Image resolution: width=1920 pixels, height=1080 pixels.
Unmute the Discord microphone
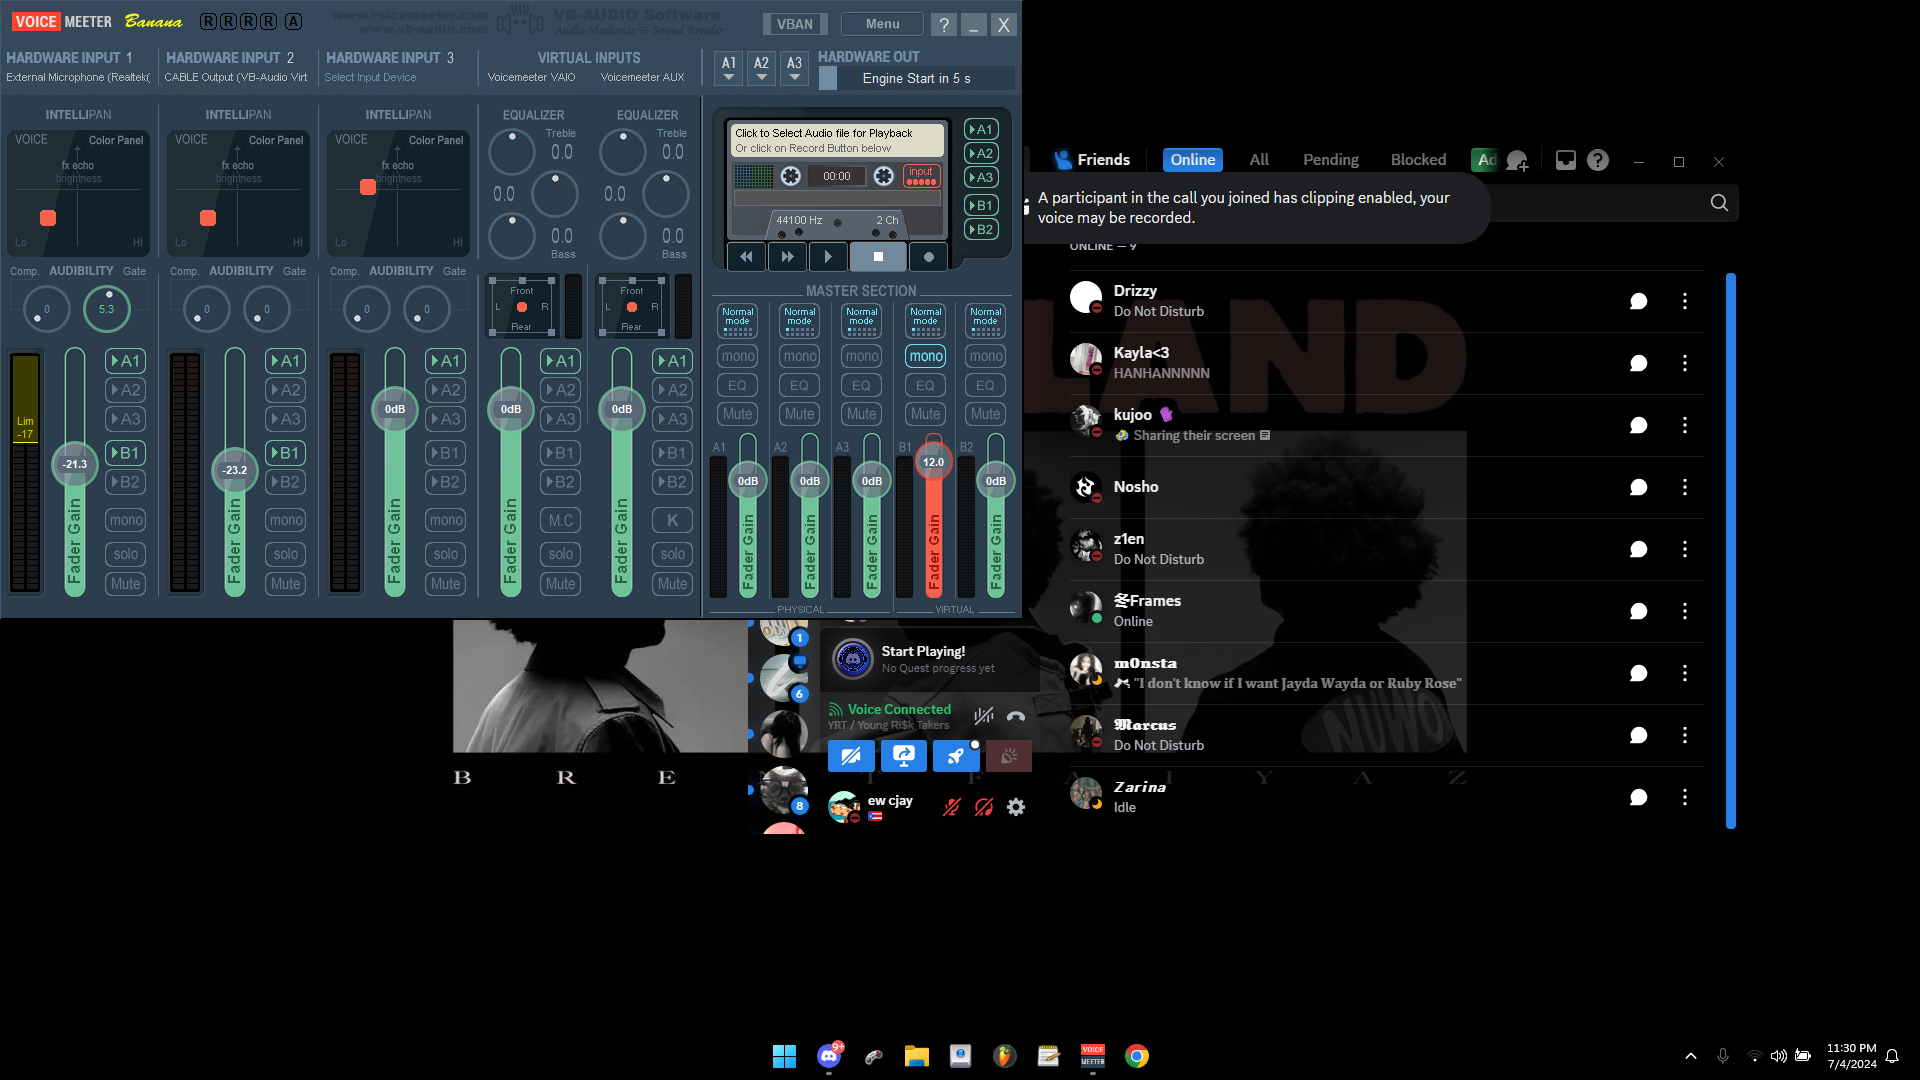951,807
